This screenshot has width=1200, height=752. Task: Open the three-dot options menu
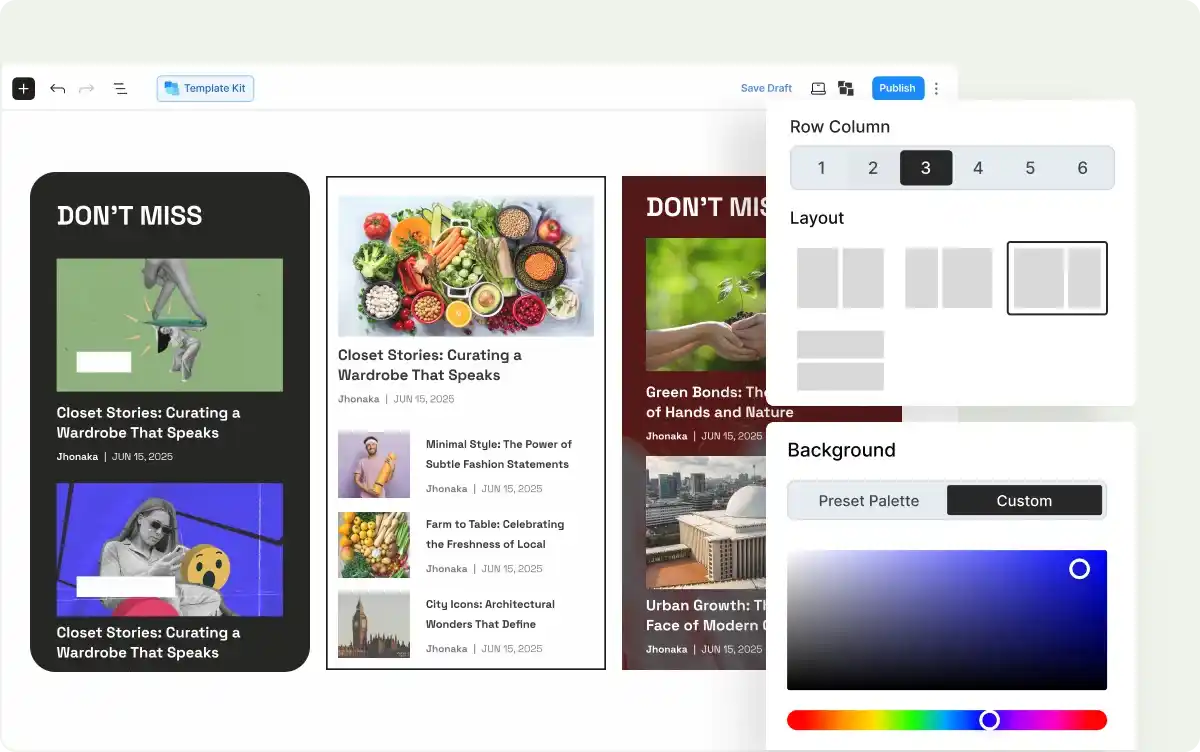coord(936,88)
